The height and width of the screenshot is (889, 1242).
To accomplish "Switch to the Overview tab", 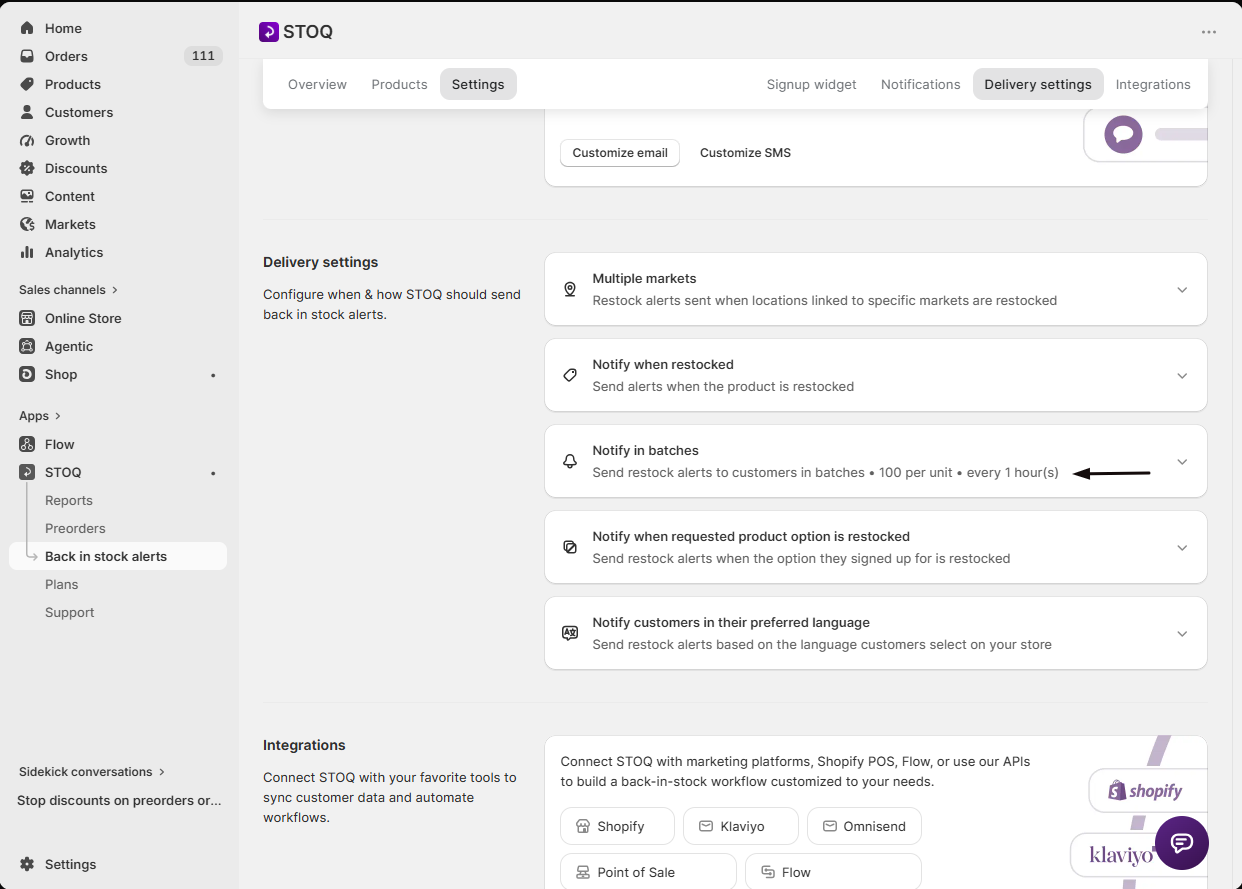I will coord(317,84).
